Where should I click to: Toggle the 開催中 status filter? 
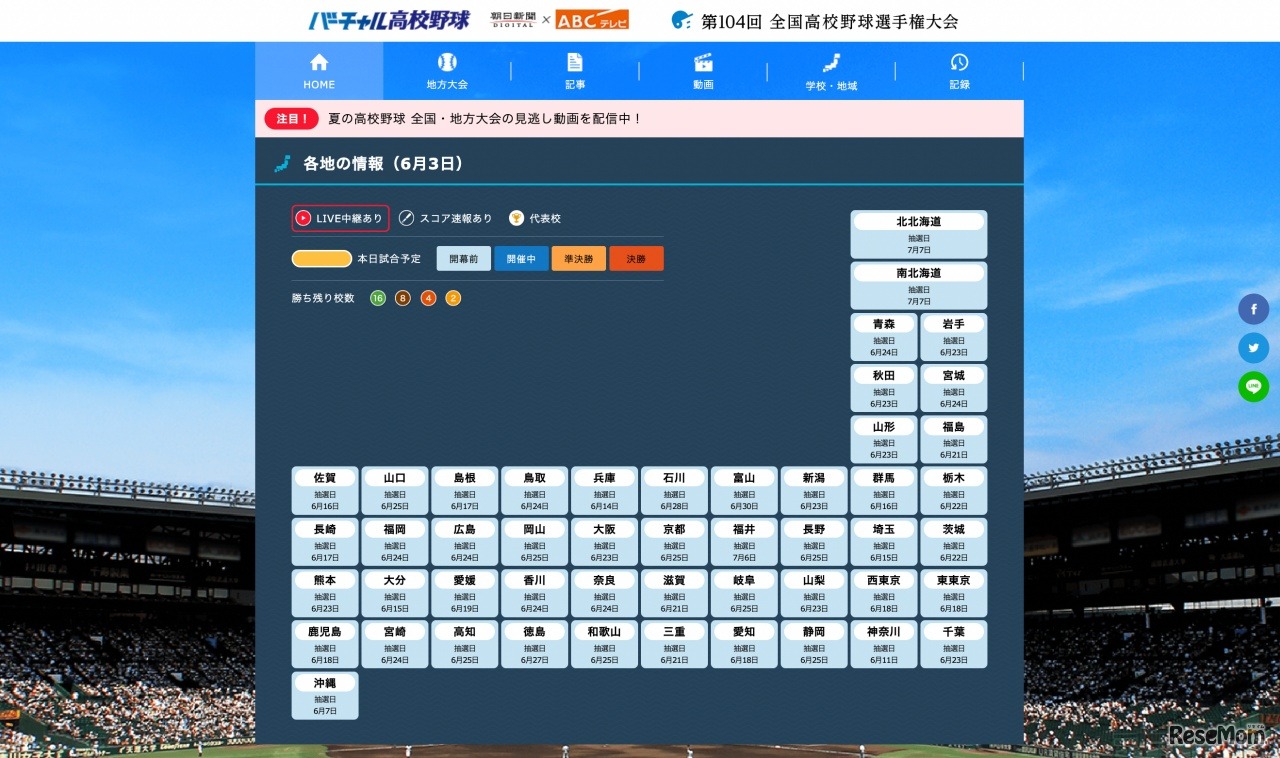(521, 257)
